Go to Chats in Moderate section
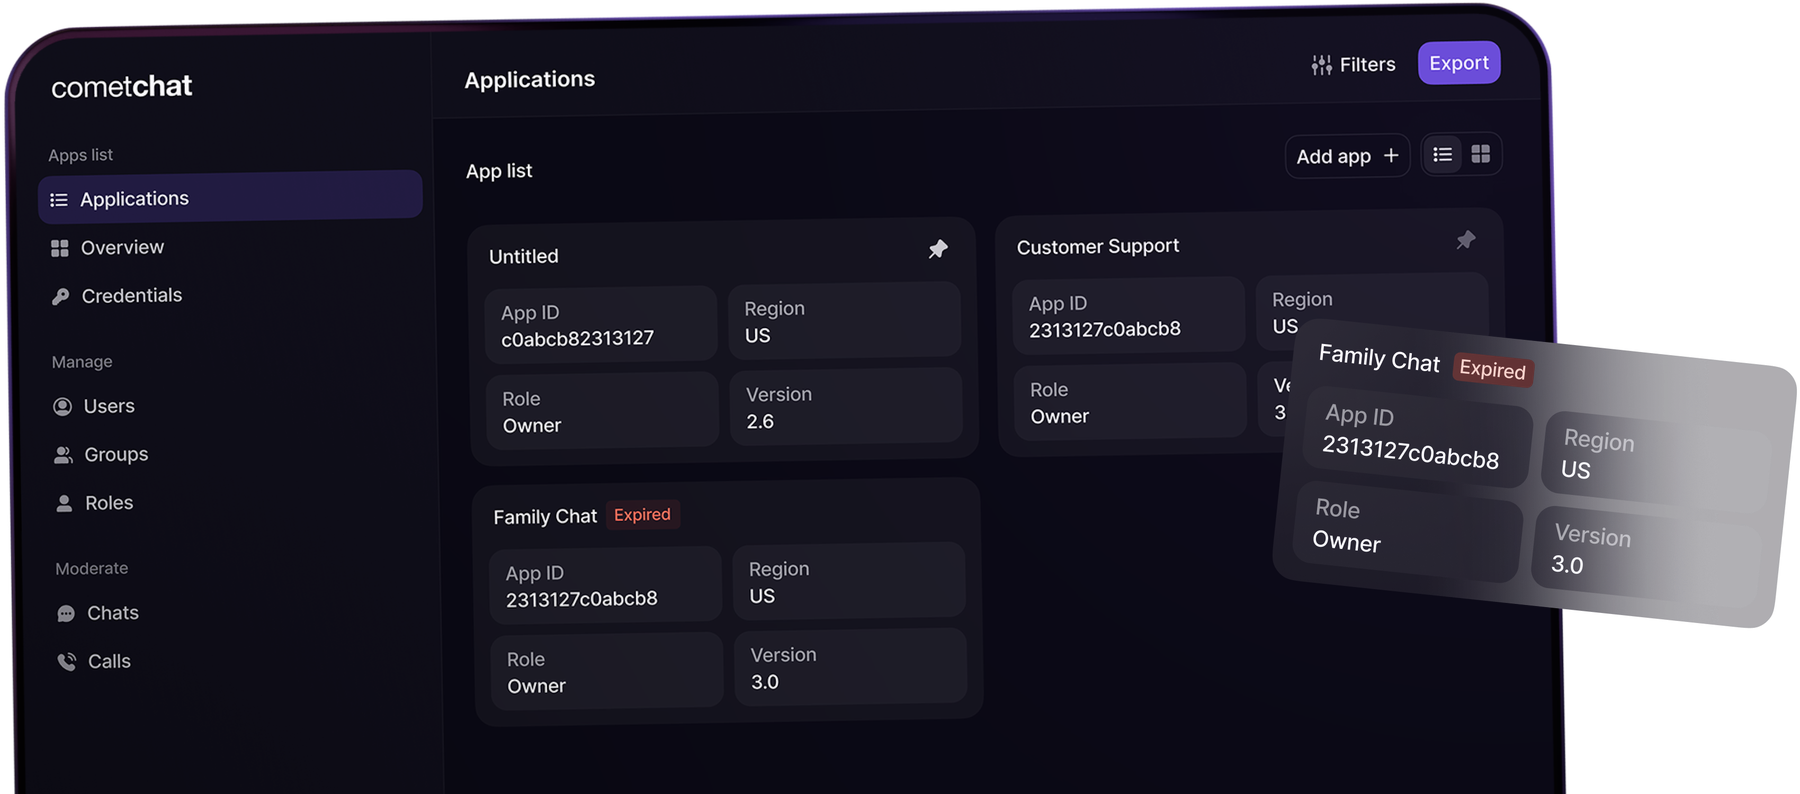The height and width of the screenshot is (794, 1800). (x=112, y=613)
